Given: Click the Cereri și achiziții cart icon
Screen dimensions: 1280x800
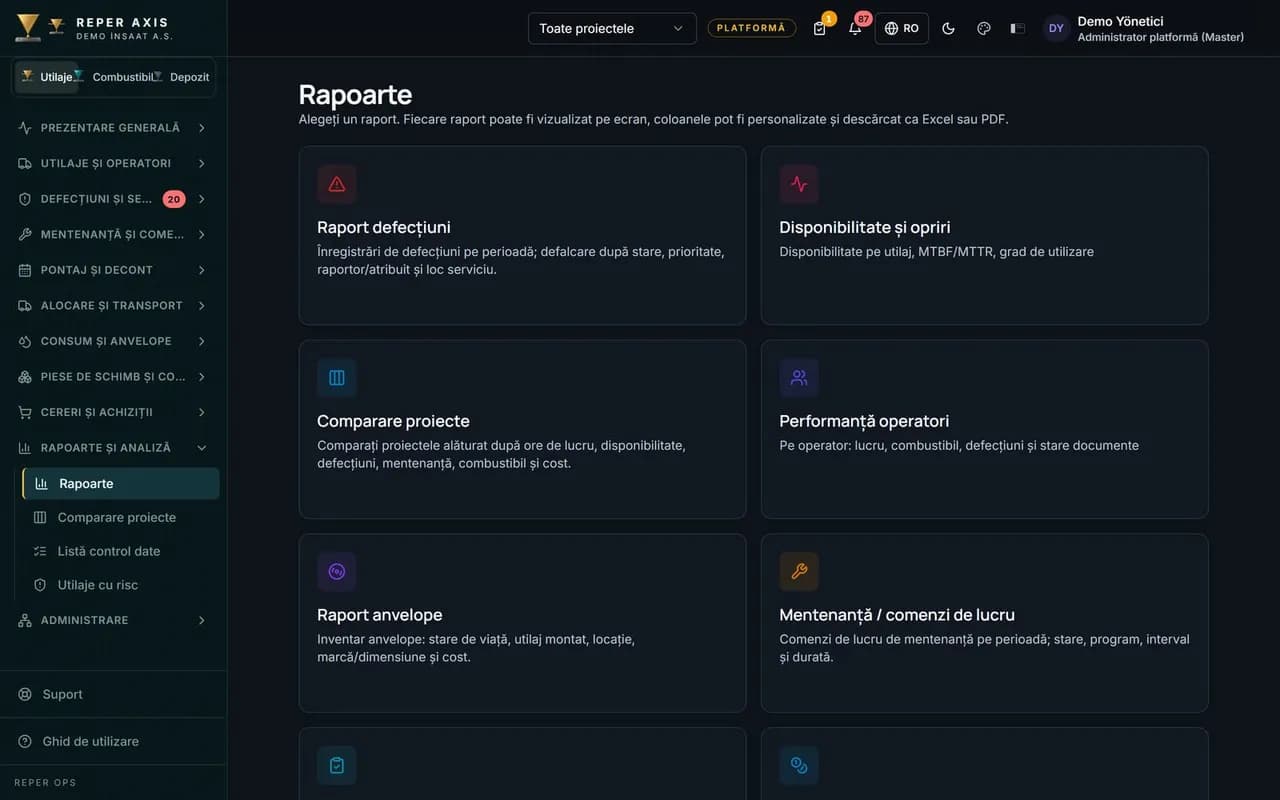Looking at the screenshot, I should click(x=25, y=412).
